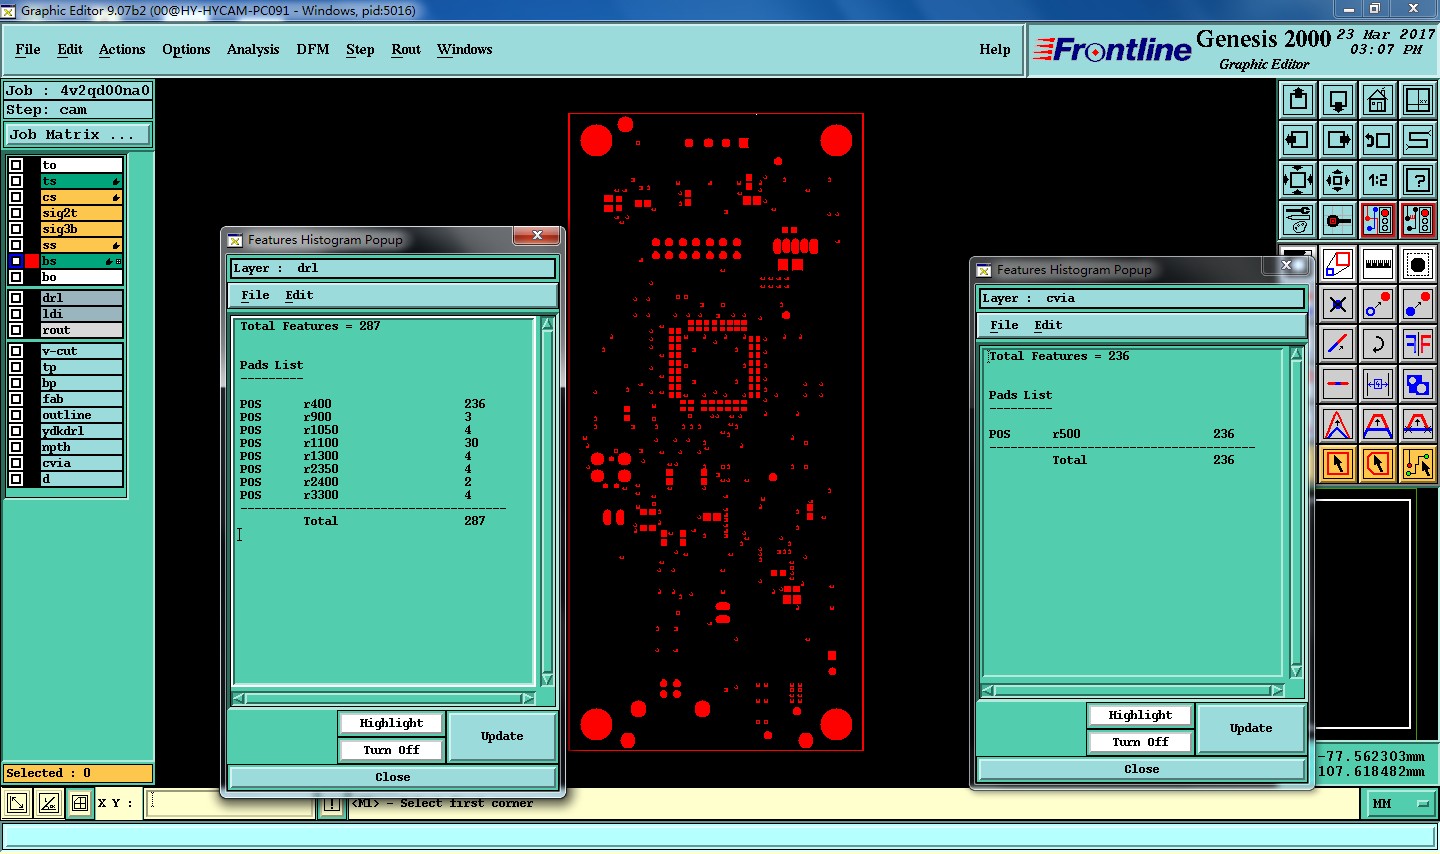
Task: Select the mirror F icon
Action: pyautogui.click(x=1418, y=344)
